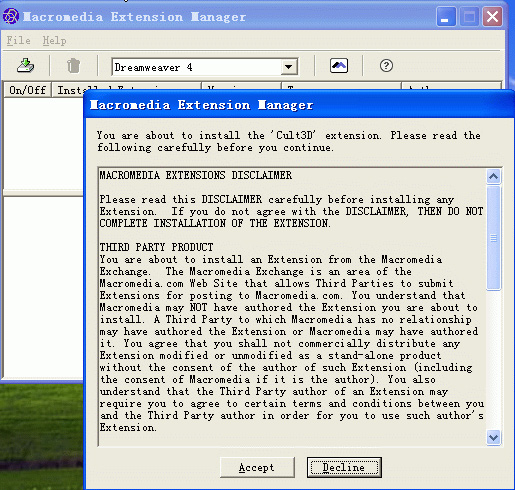Click the disclaimer scrollbar up arrow

tap(493, 177)
